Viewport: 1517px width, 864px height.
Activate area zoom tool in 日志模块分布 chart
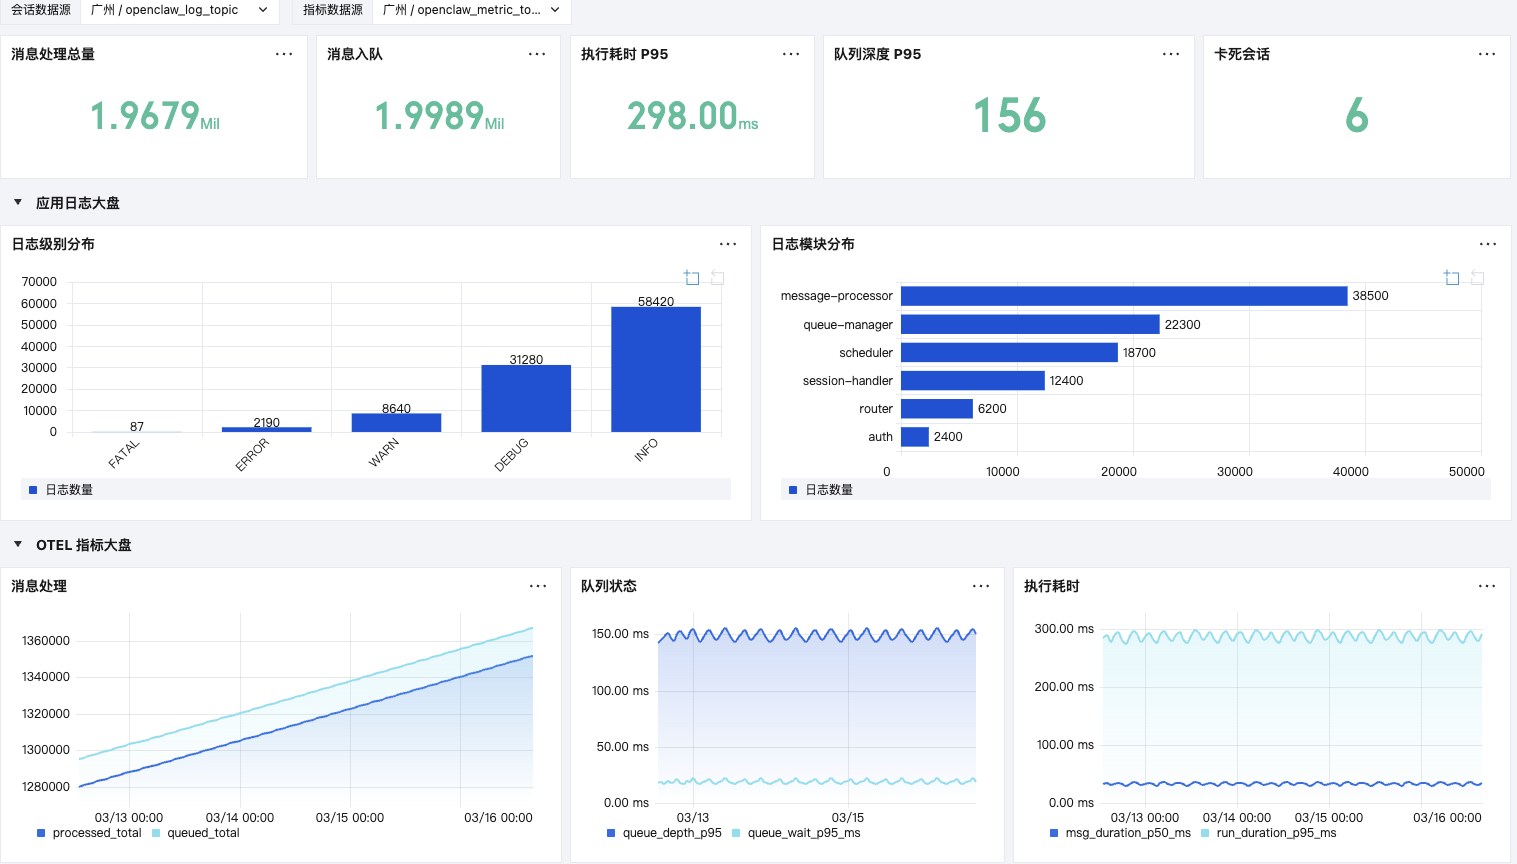click(x=1452, y=277)
